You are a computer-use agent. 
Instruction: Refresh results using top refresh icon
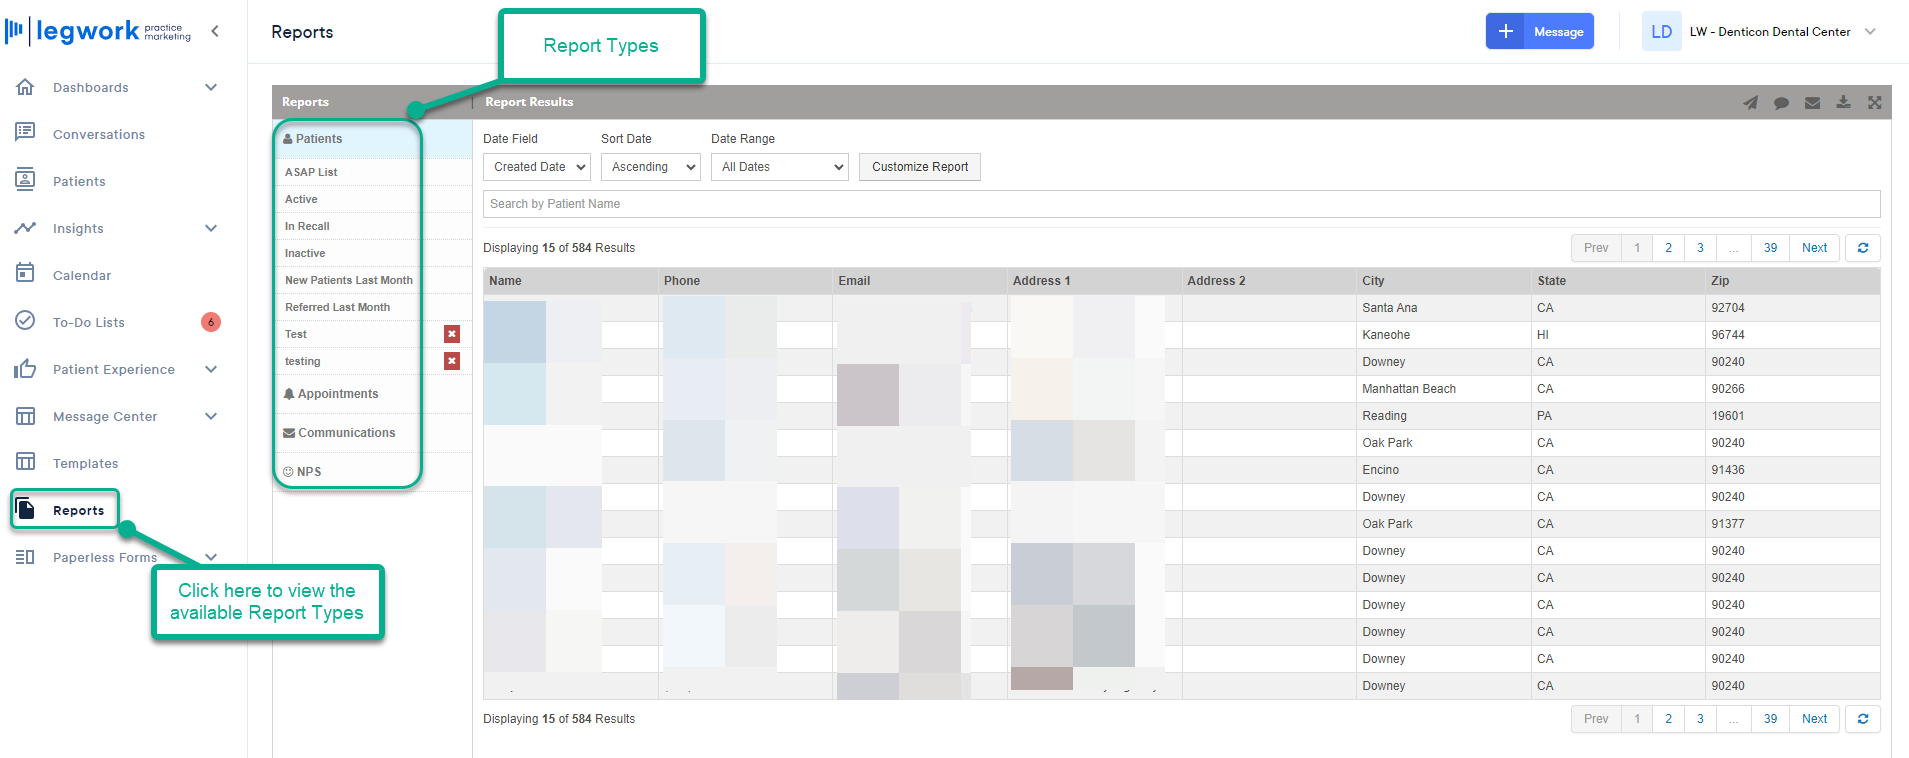tap(1862, 248)
